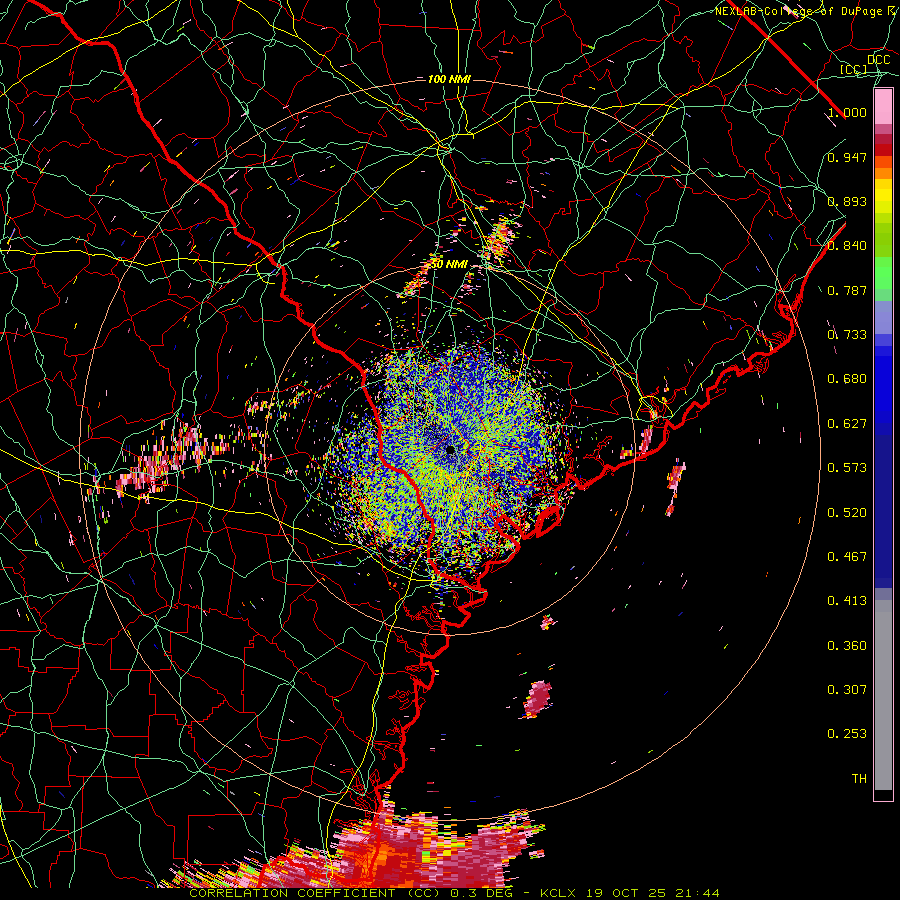Click the 0.840 scale value
Viewport: 900px width, 900px height.
pos(847,246)
